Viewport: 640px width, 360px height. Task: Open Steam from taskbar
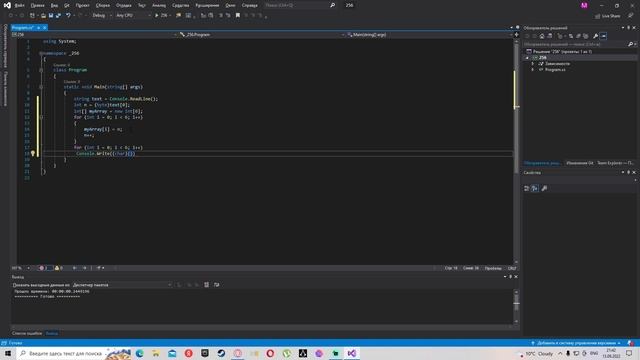coord(221,353)
